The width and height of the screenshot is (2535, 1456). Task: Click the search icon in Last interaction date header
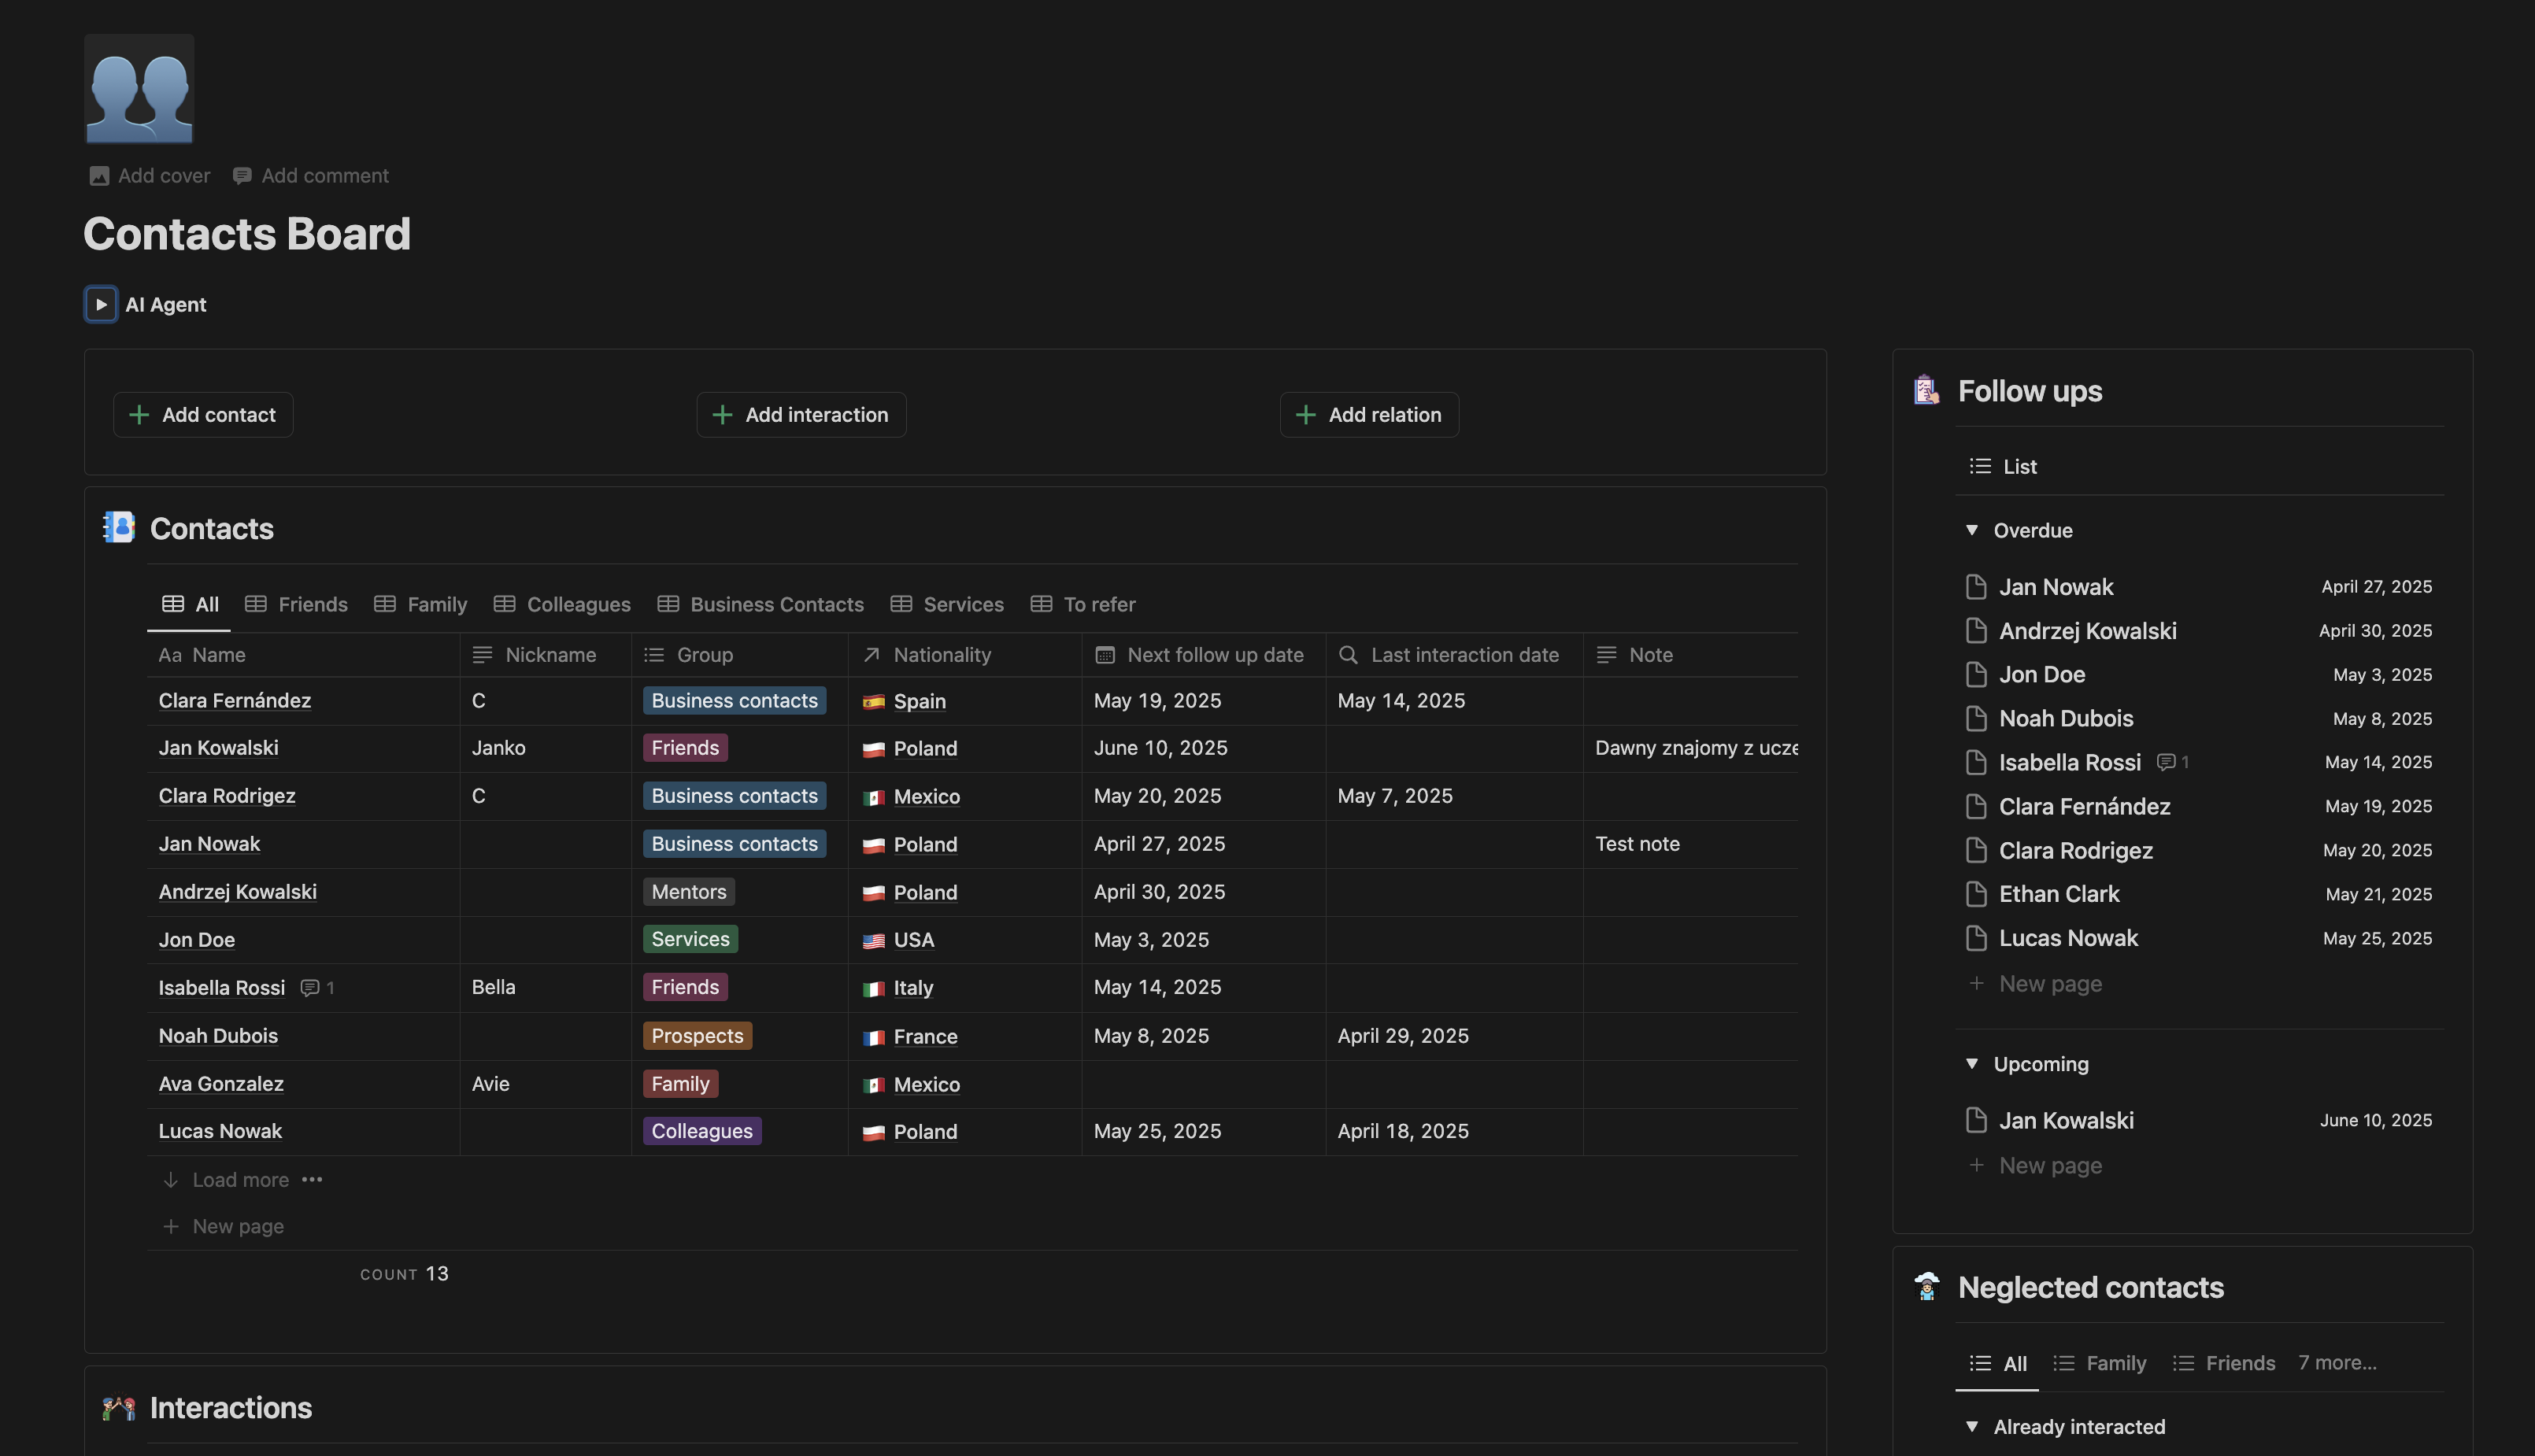(x=1347, y=654)
